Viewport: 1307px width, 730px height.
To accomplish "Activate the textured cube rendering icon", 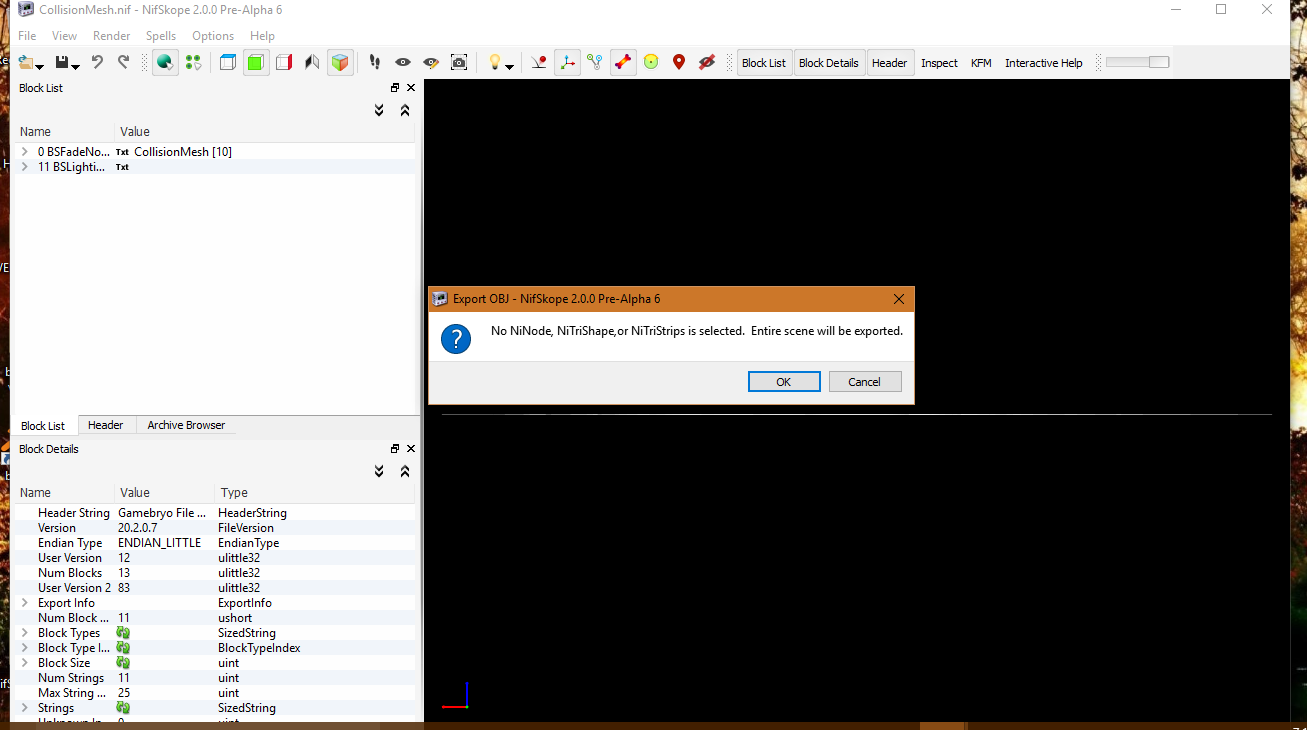I will pos(340,62).
